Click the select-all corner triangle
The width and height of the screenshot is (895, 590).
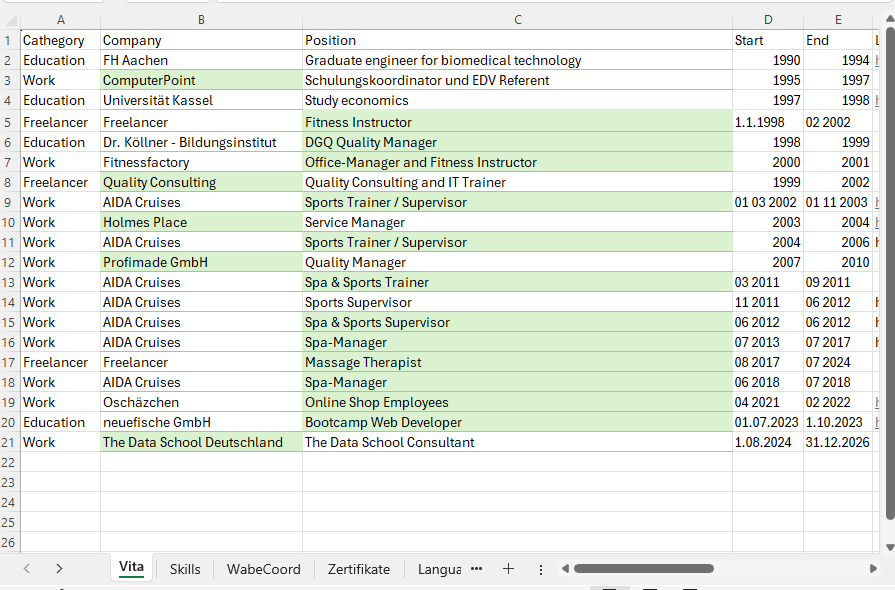pos(11,20)
